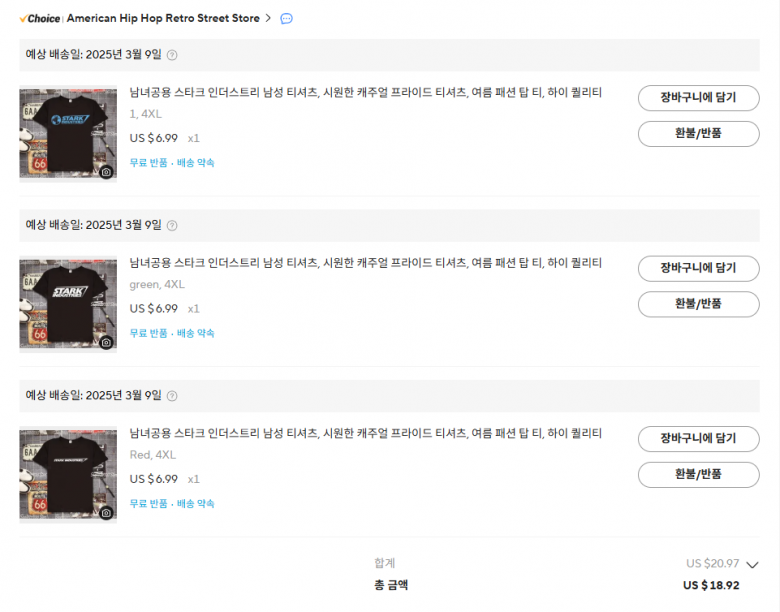This screenshot has height=612, width=780.
Task: Click help icon beside third delivery date
Action: click(172, 396)
